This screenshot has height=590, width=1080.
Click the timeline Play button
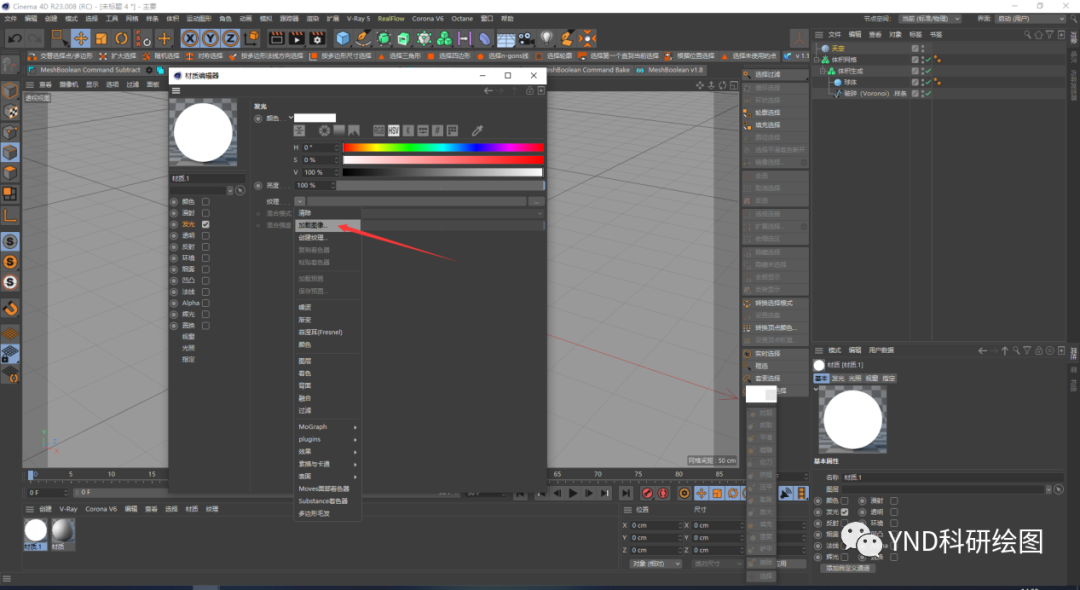pyautogui.click(x=573, y=493)
